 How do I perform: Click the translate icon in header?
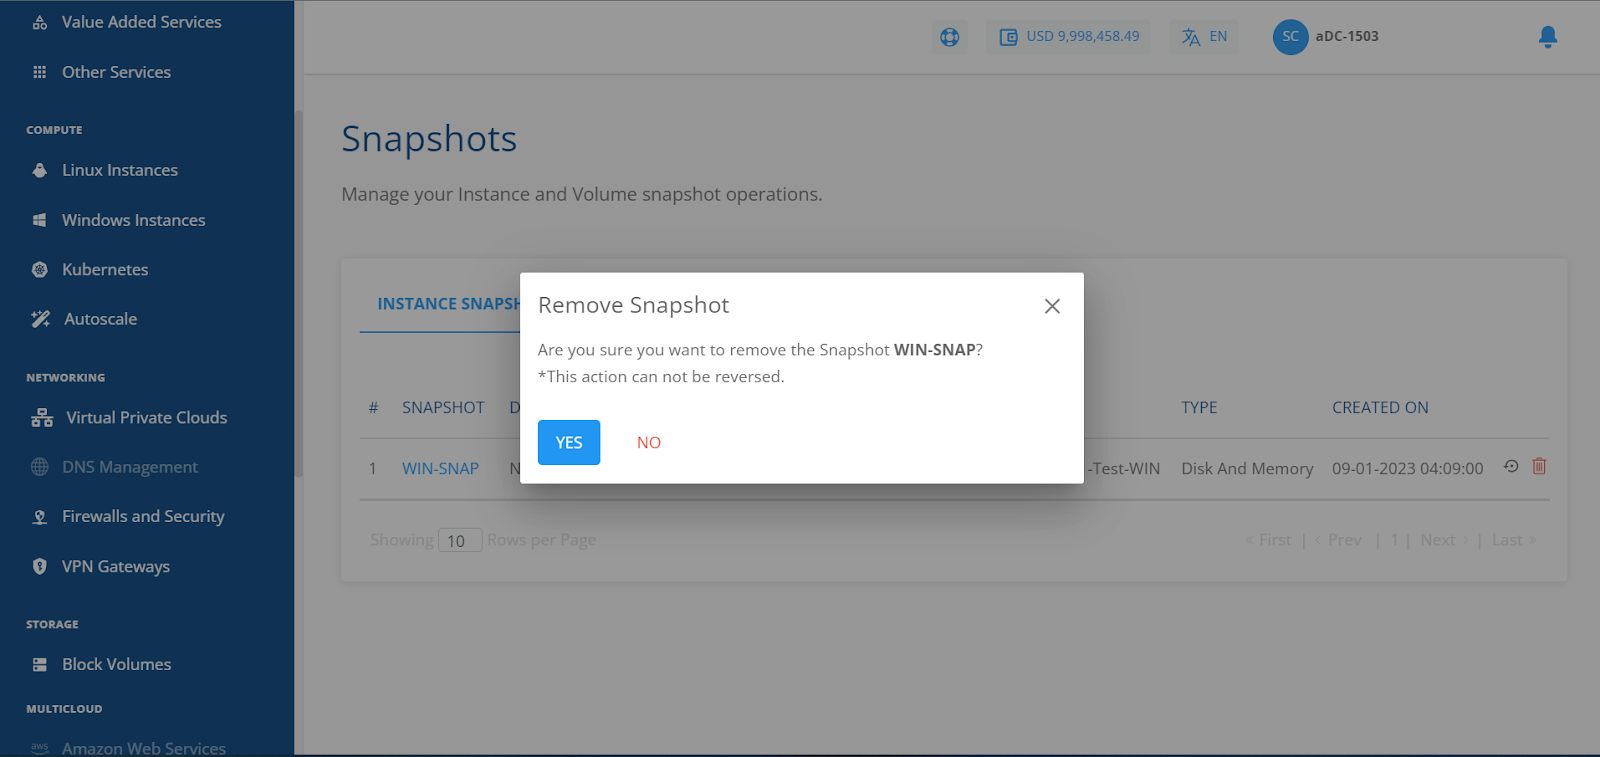tap(1191, 37)
